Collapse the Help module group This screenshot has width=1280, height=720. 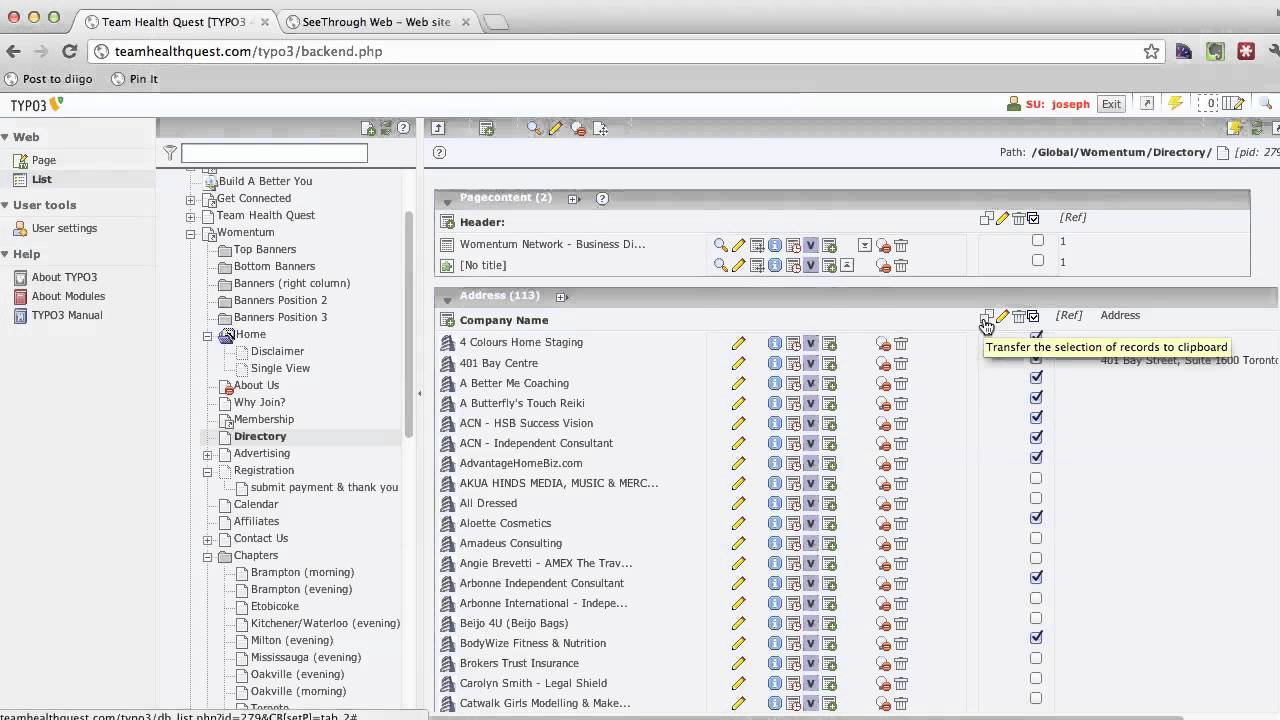pos(5,254)
